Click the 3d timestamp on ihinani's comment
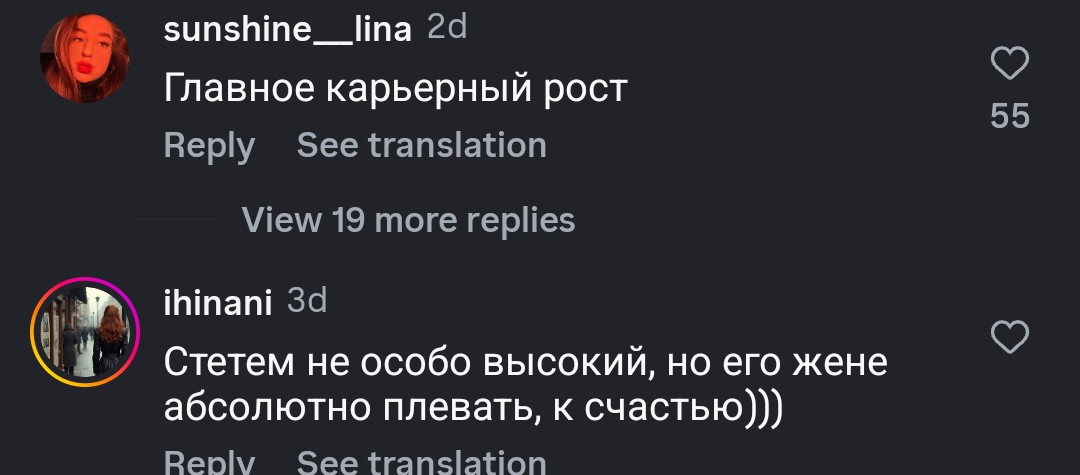 [x=307, y=300]
